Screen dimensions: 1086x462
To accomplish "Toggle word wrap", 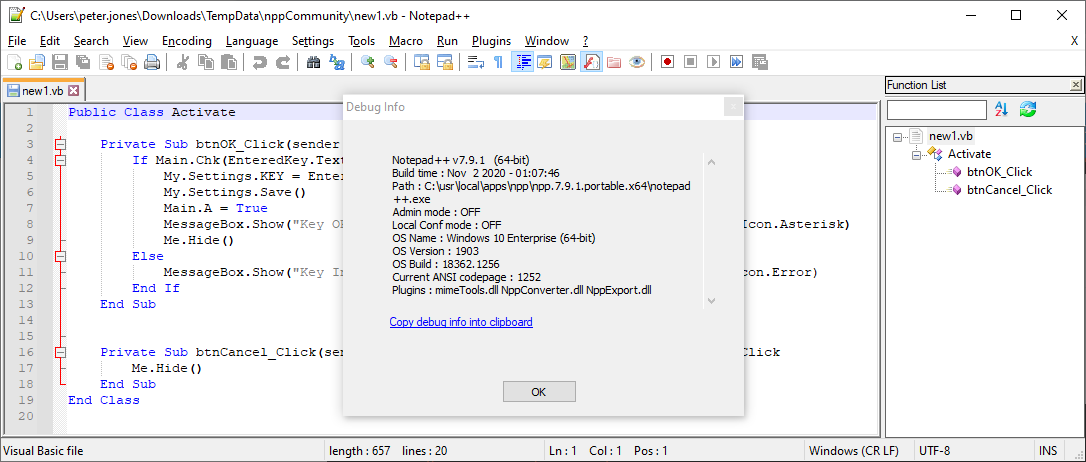I will pyautogui.click(x=475, y=62).
